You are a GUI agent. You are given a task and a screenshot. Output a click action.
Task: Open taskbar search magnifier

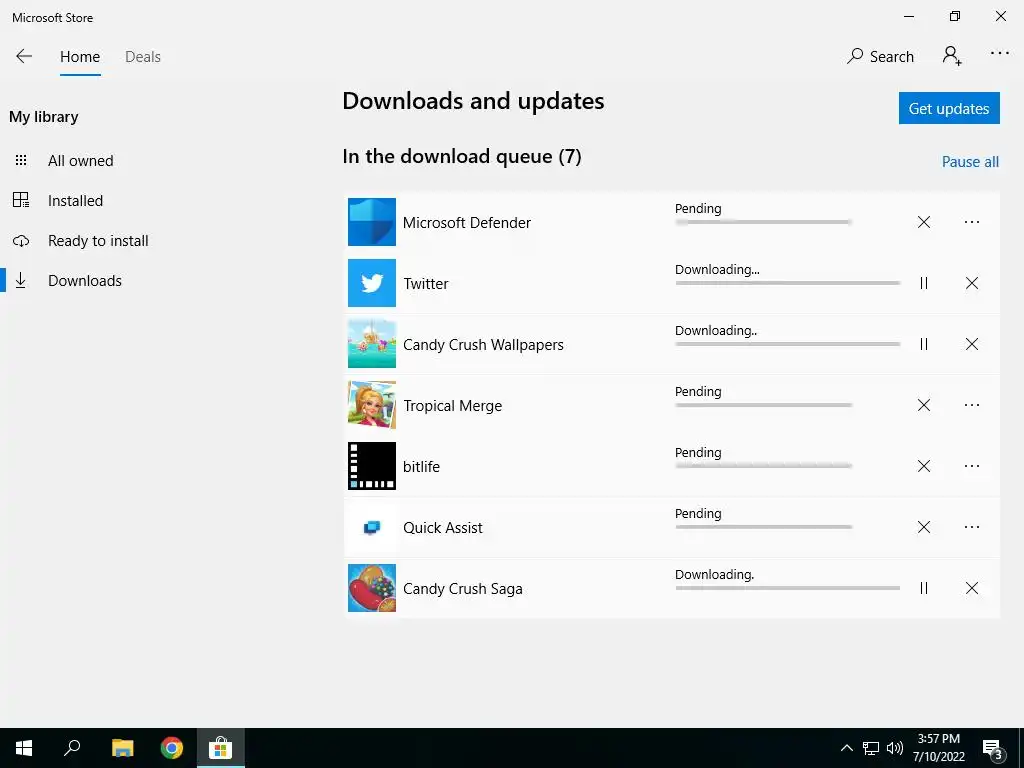tap(72, 748)
